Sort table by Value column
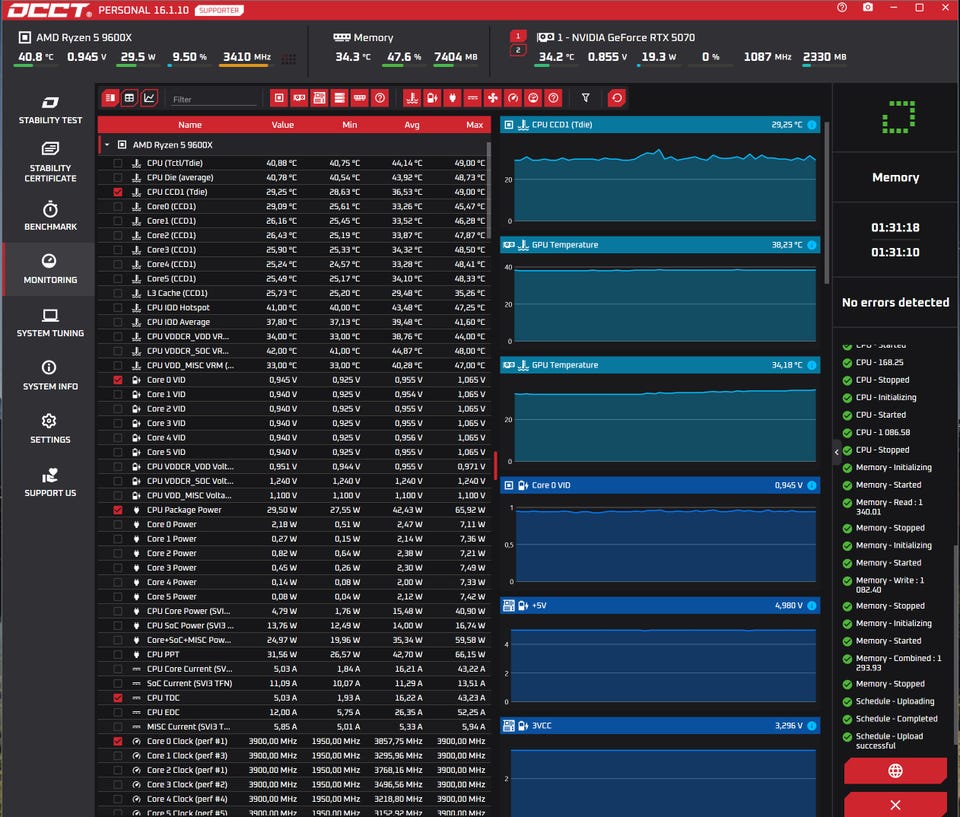Screen dimensions: 960x817 click(283, 125)
